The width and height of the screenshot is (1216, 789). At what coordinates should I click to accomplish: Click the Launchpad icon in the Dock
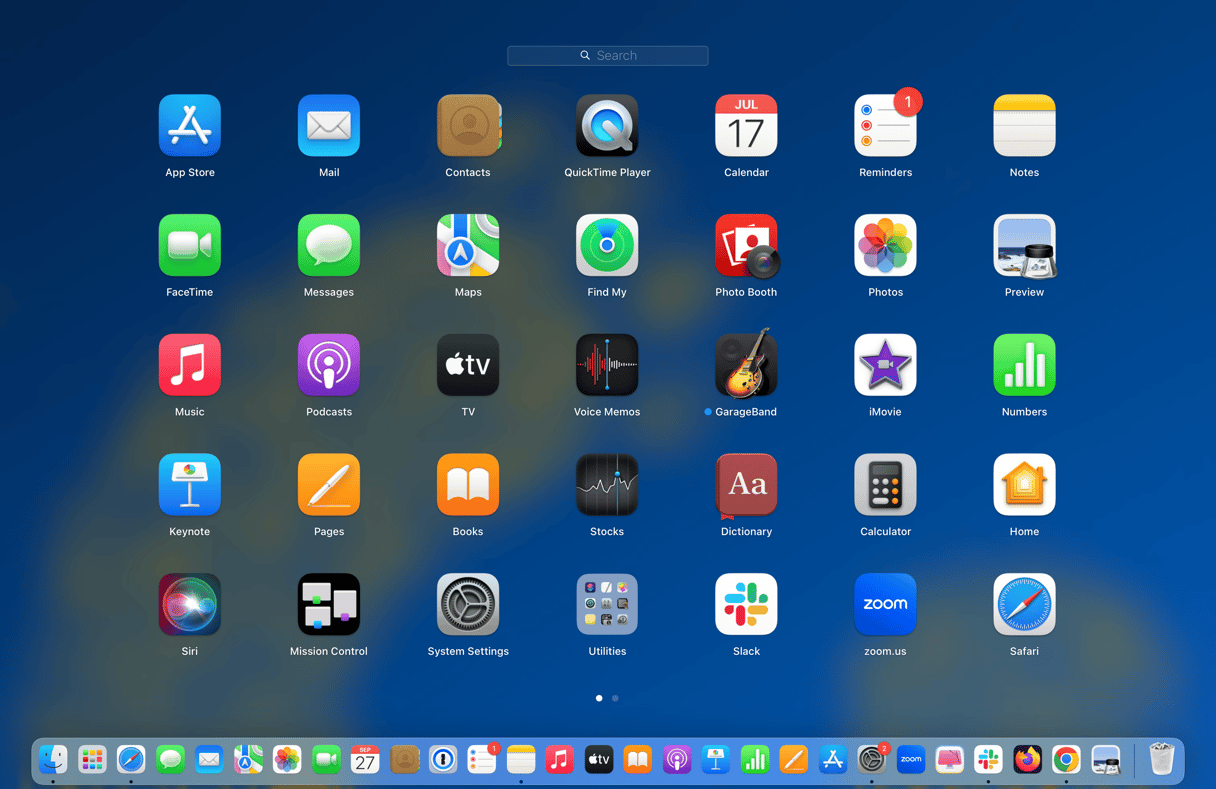click(x=92, y=760)
